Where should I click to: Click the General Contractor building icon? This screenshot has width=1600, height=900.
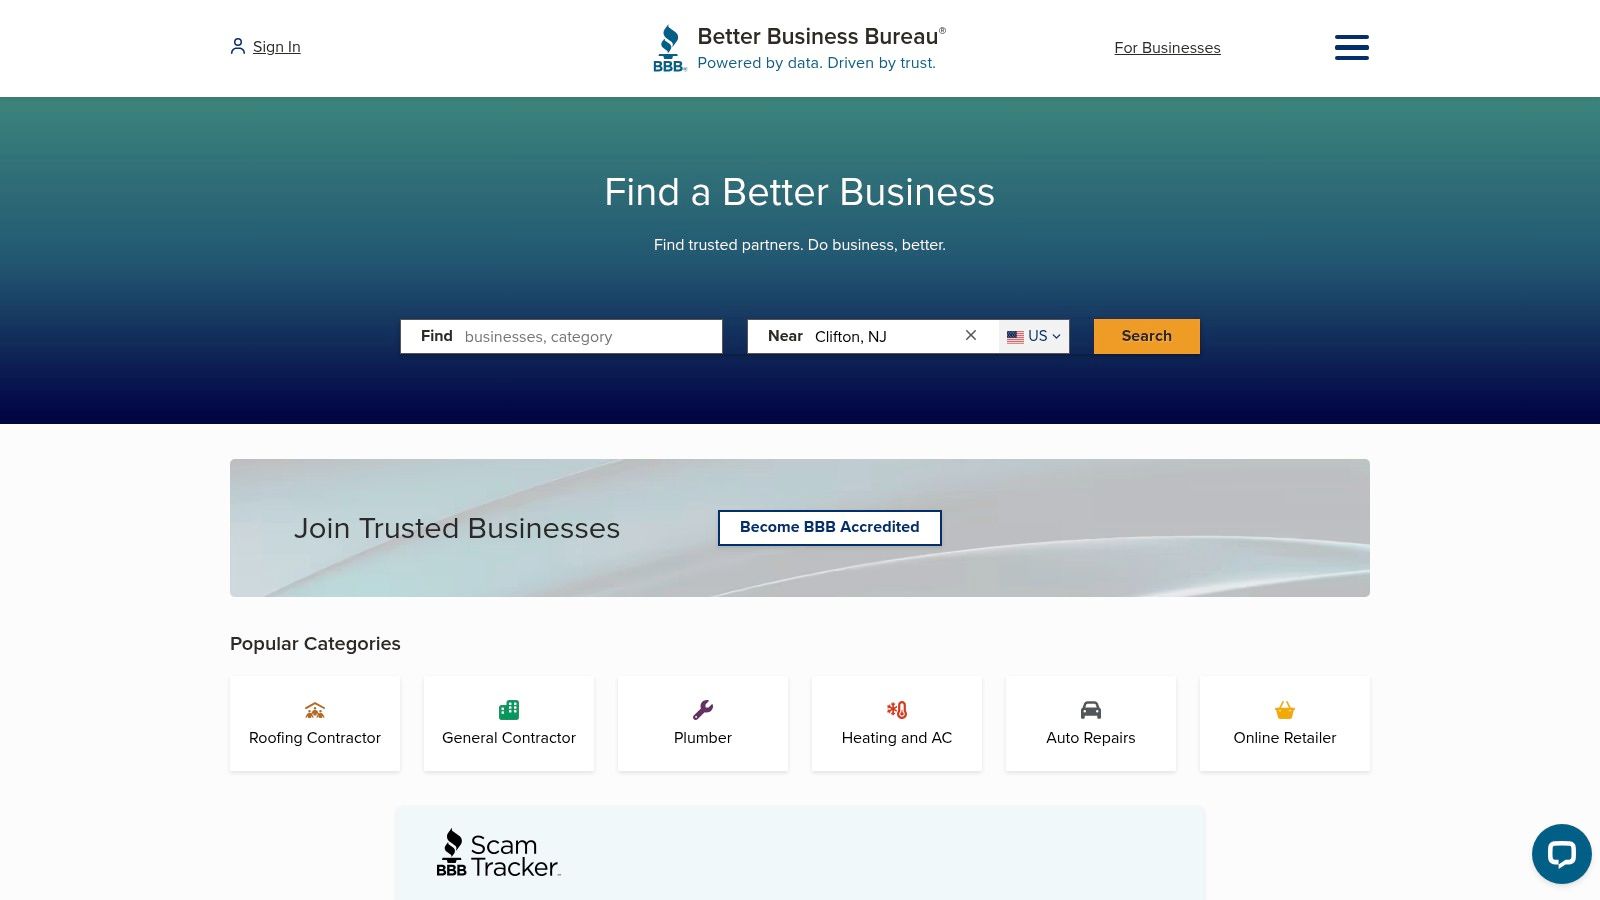(x=508, y=710)
